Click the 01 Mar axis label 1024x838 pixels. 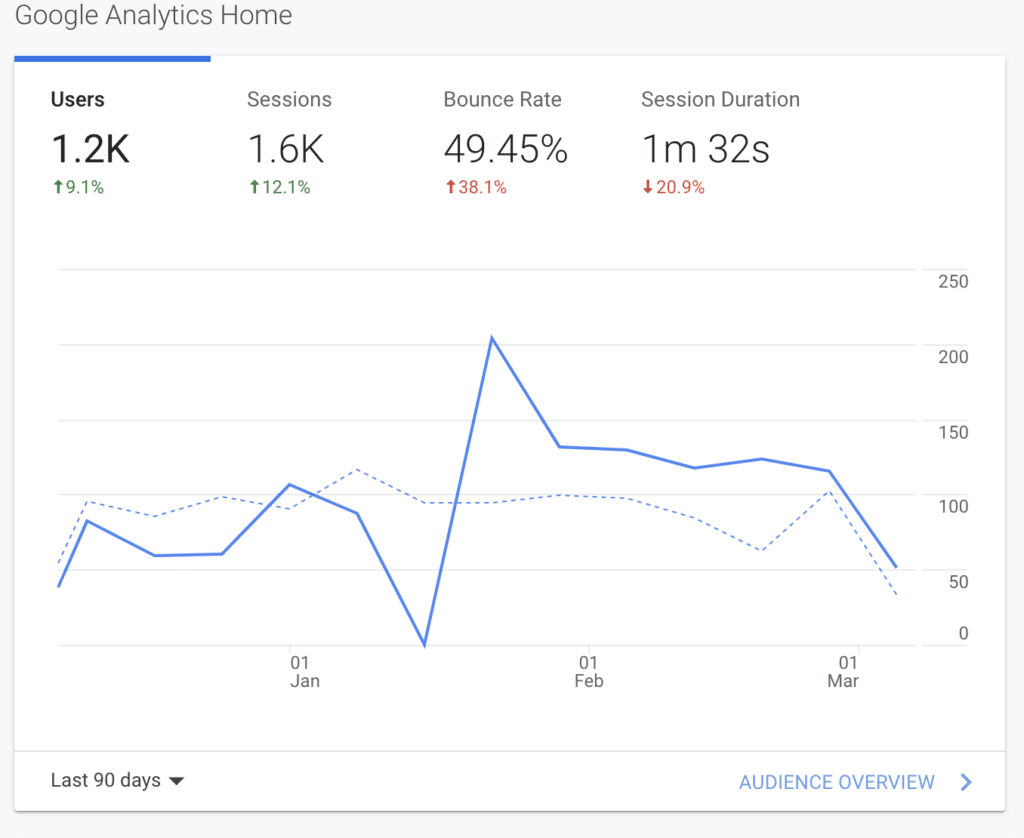point(843,672)
